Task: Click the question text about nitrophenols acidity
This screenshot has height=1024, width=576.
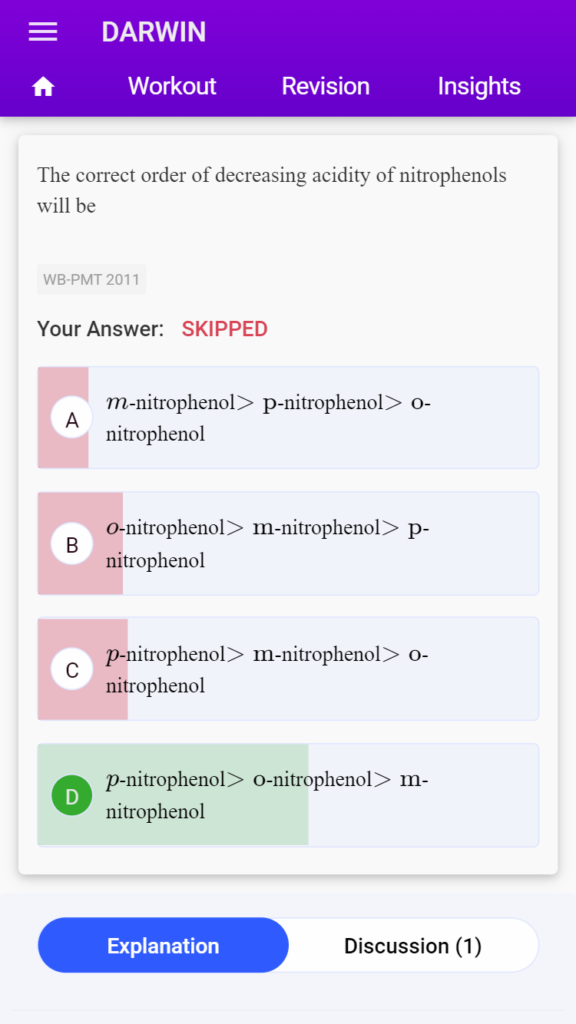Action: click(x=272, y=191)
